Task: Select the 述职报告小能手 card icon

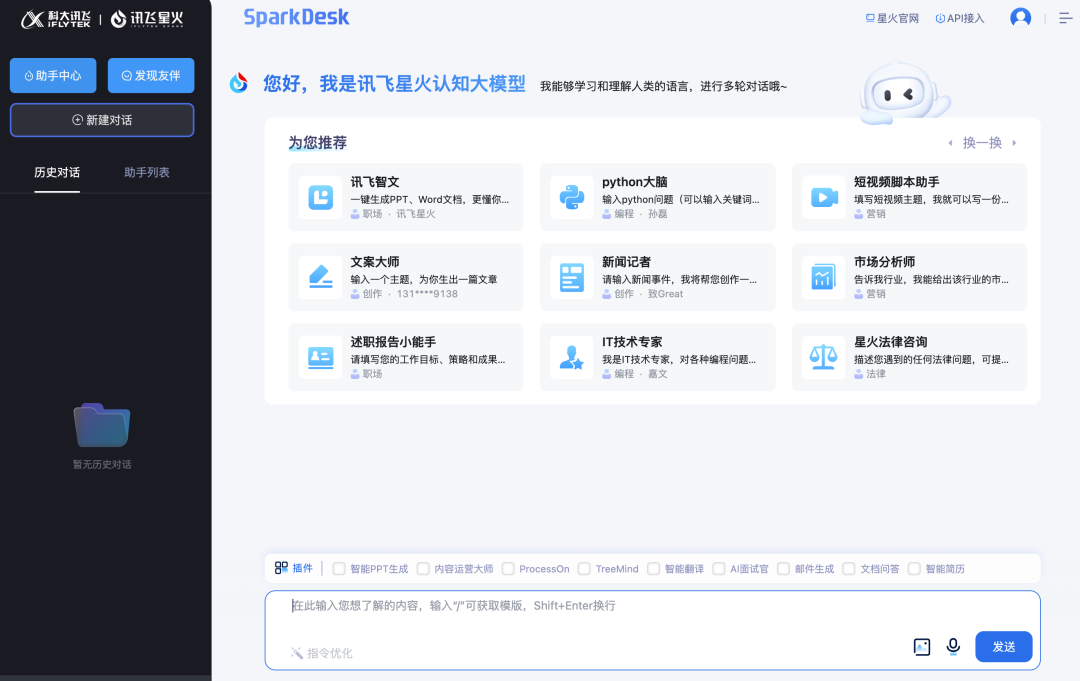Action: (320, 357)
